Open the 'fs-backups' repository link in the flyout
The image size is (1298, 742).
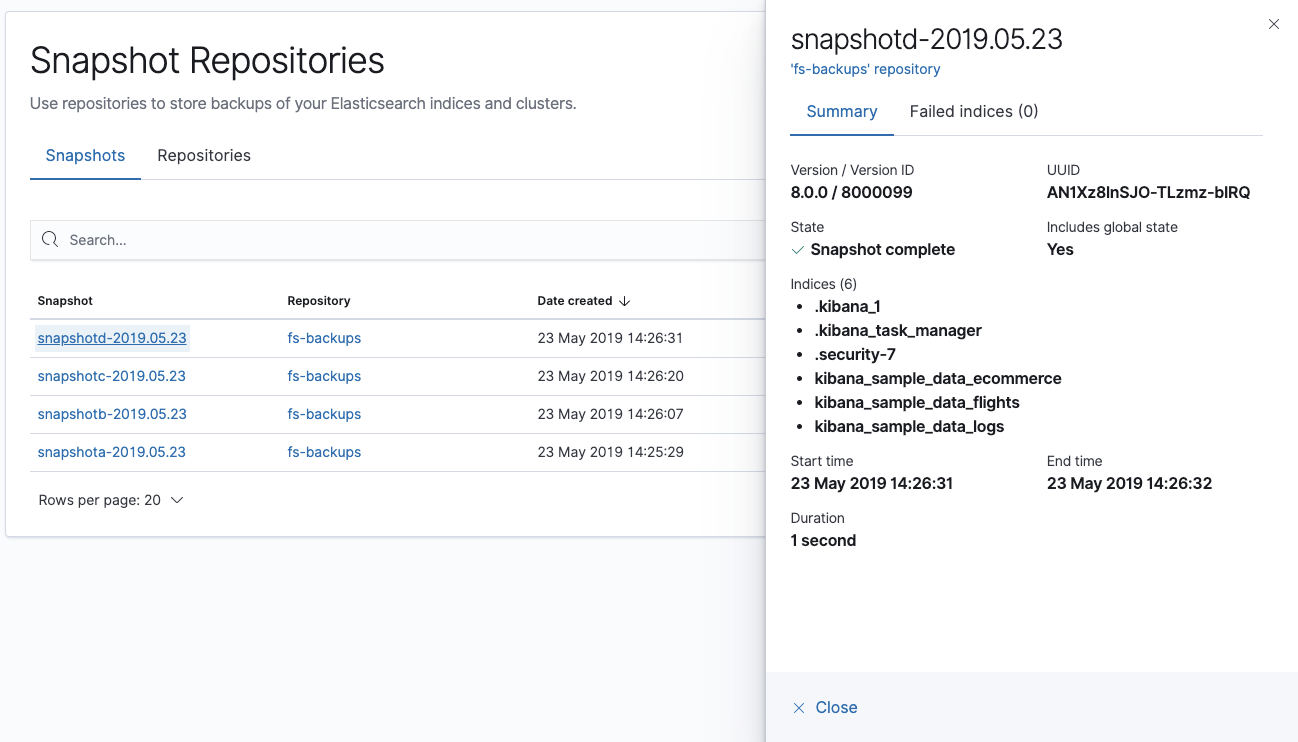click(864, 69)
